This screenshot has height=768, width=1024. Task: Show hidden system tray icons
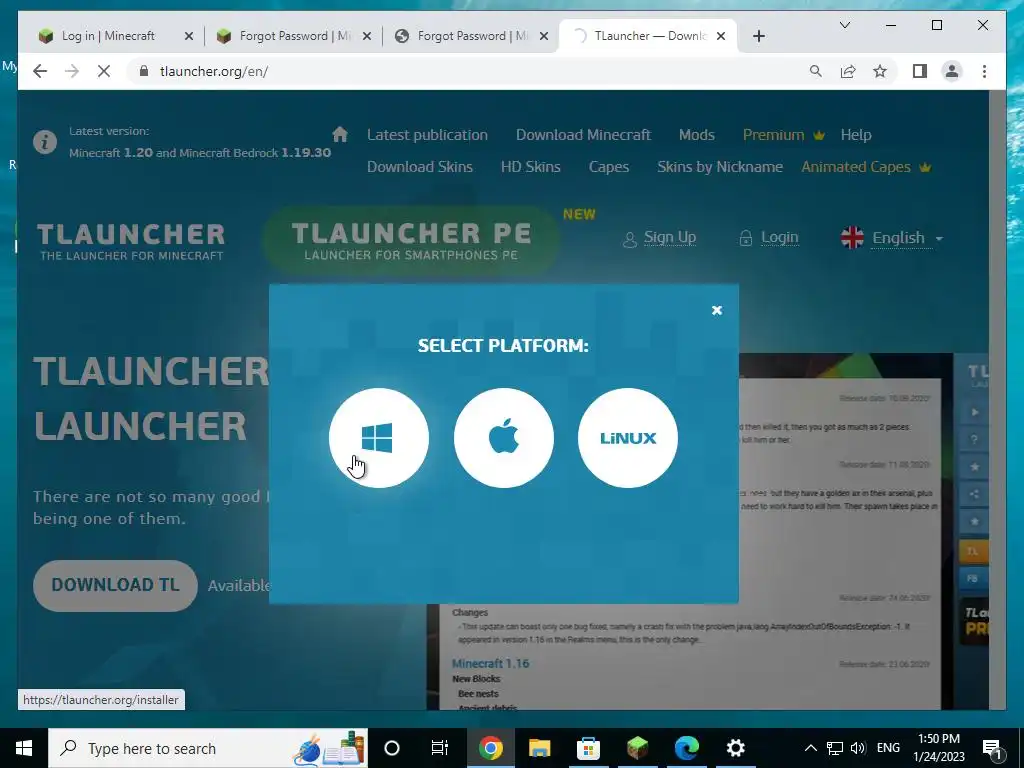point(810,748)
